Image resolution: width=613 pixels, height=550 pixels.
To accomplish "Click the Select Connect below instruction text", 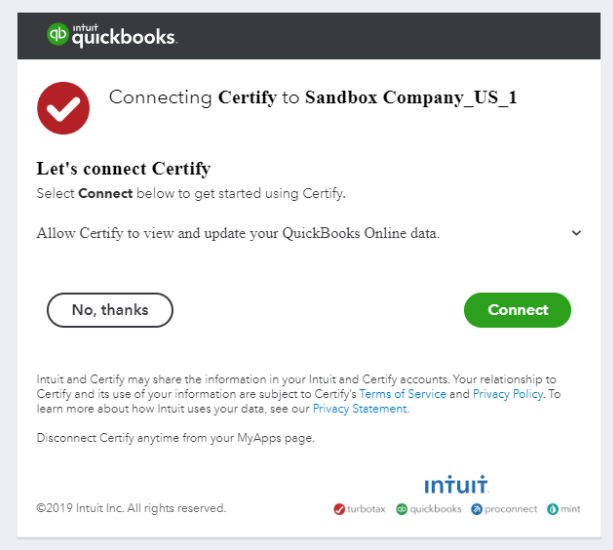I will pos(191,193).
